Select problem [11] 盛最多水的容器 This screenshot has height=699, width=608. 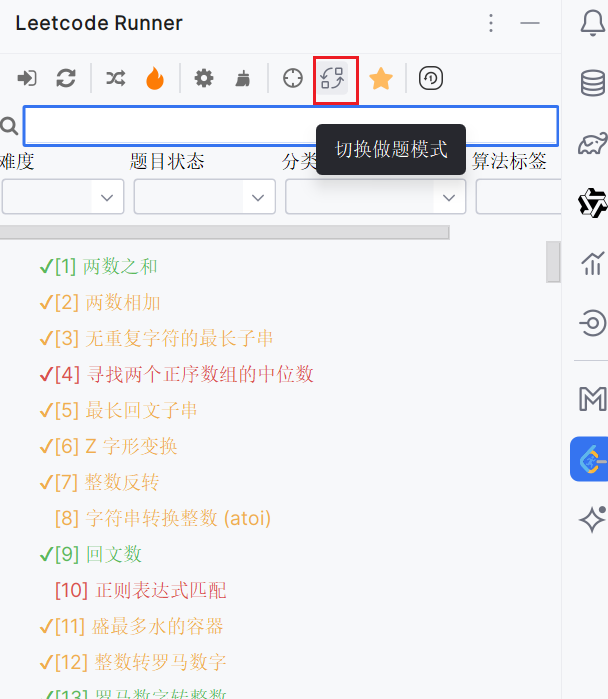[x=131, y=627]
